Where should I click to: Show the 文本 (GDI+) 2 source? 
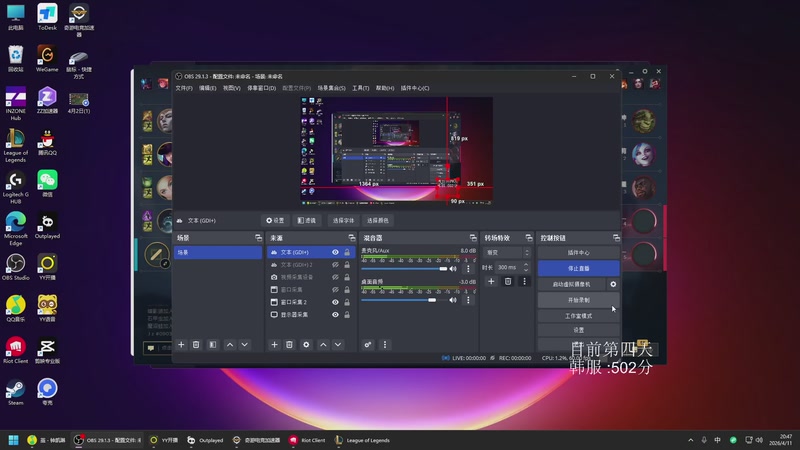pyautogui.click(x=335, y=265)
